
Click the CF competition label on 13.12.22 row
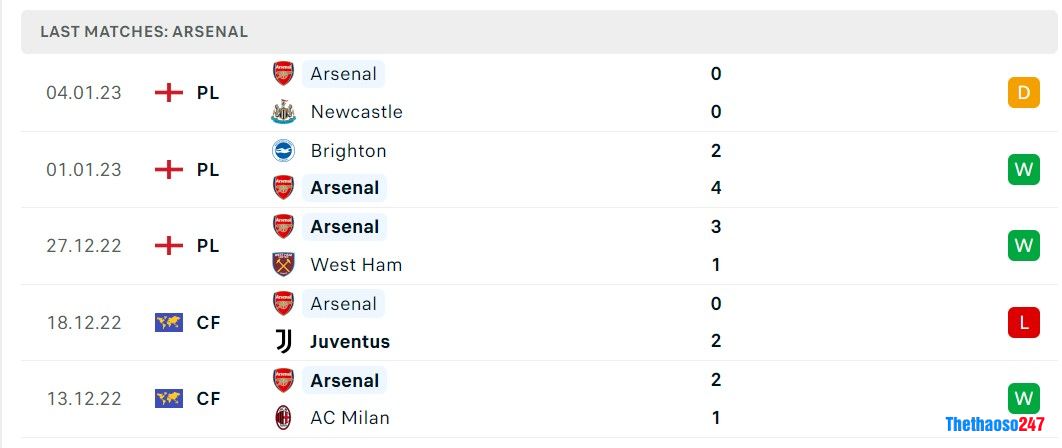tap(208, 399)
